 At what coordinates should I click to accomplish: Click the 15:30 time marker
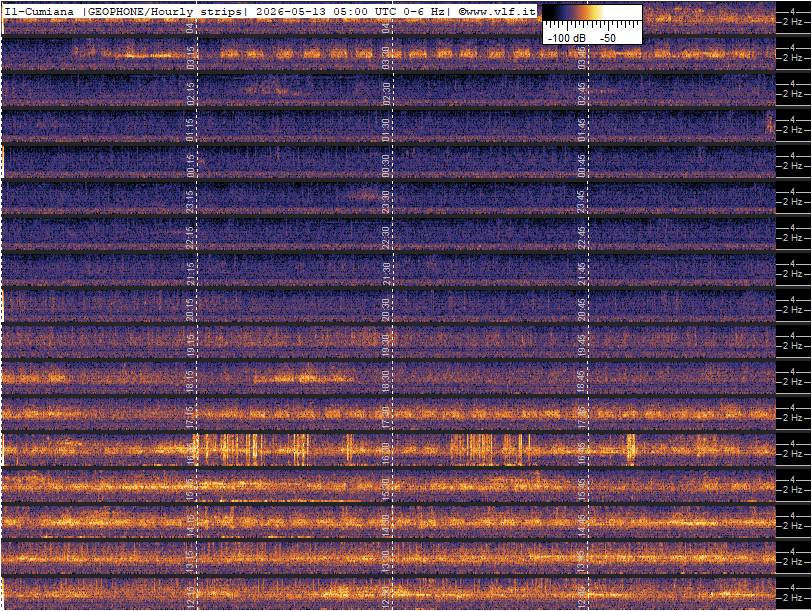click(x=386, y=489)
